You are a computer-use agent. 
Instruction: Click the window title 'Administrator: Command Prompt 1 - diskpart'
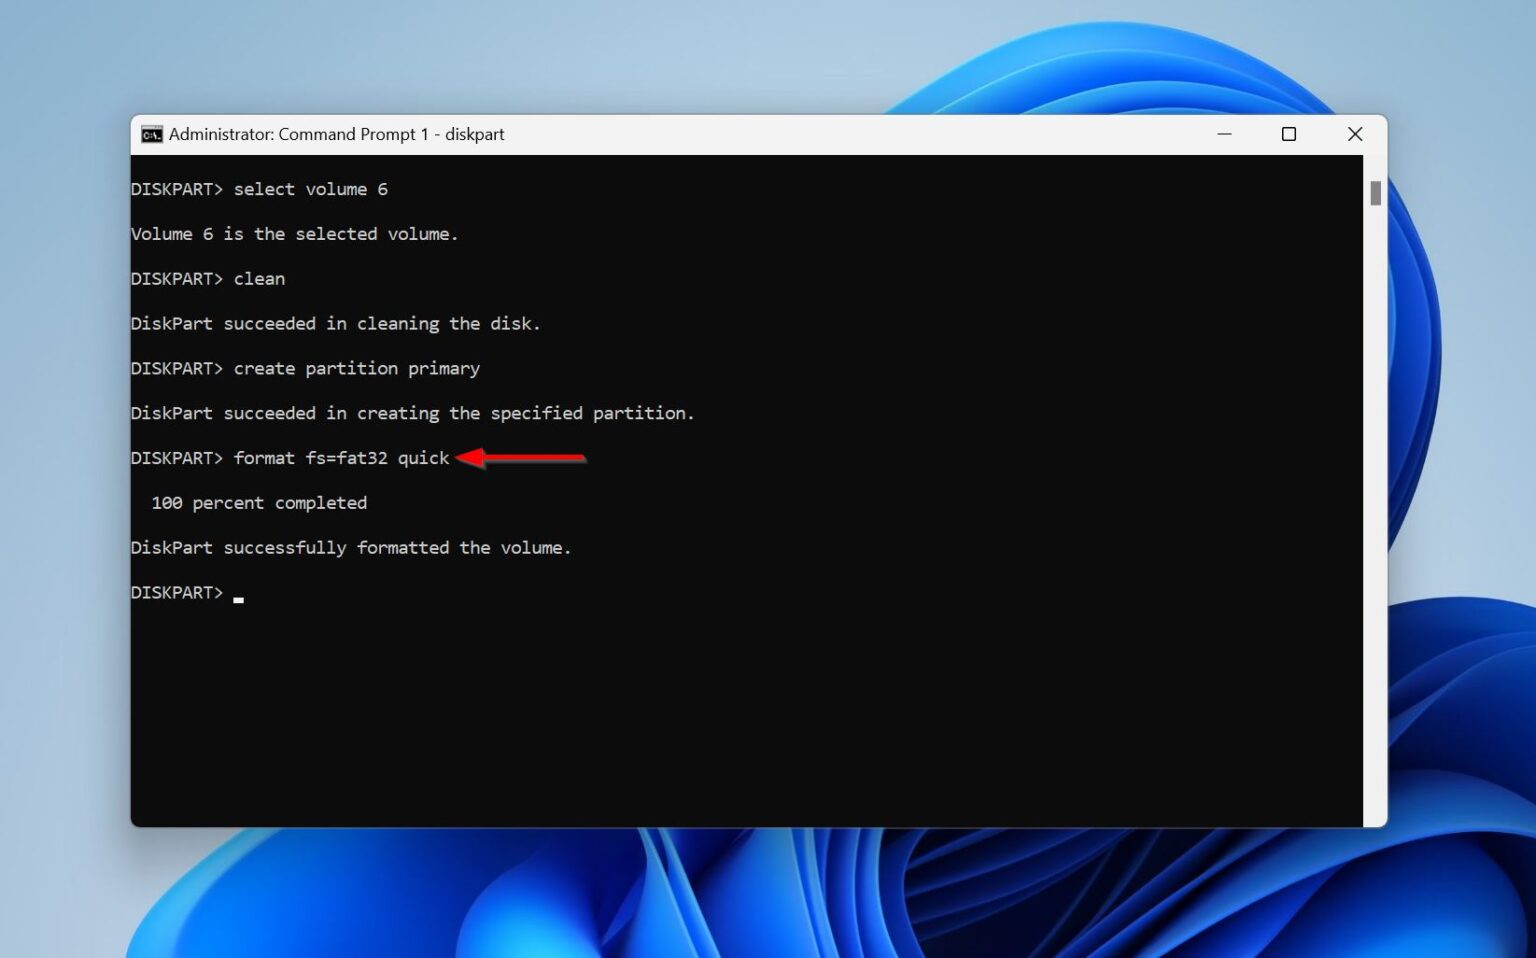point(336,134)
